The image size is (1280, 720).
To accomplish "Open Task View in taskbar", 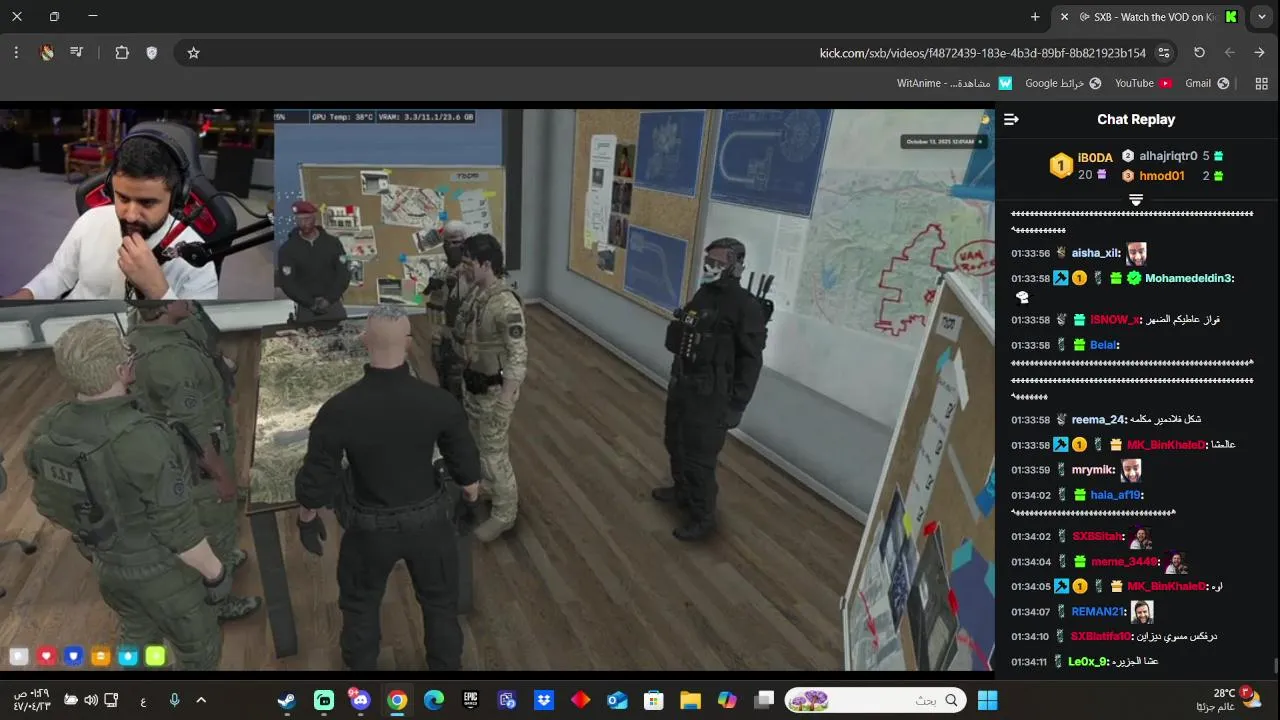I will click(x=764, y=700).
